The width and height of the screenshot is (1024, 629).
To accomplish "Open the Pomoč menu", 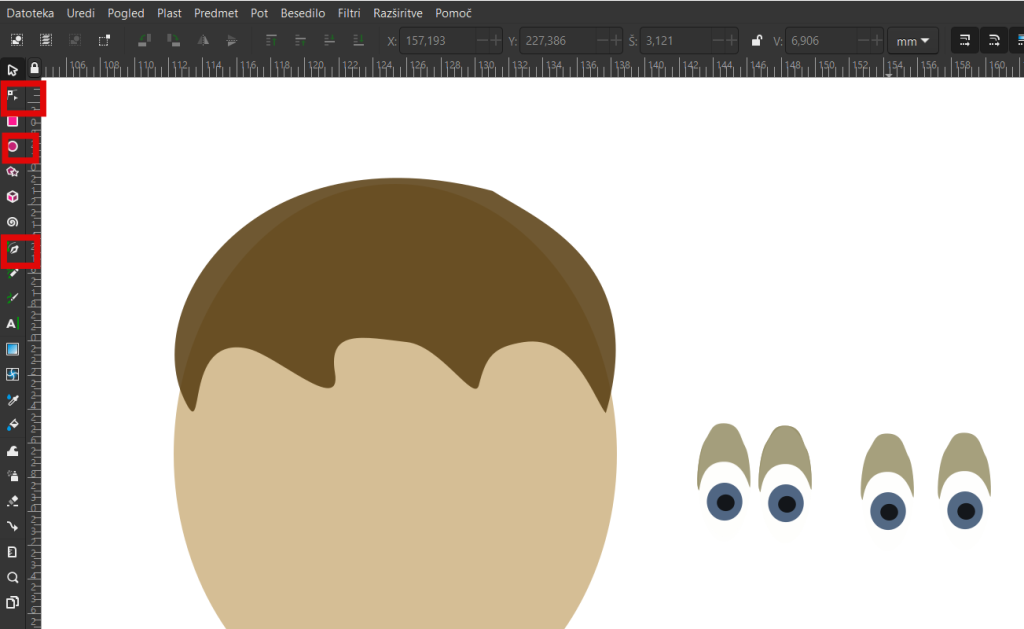I will coord(453,13).
